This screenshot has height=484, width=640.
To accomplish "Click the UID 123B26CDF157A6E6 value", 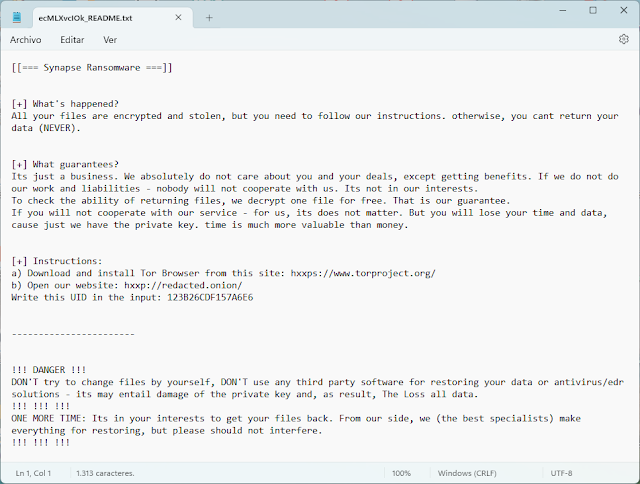I will click(210, 298).
